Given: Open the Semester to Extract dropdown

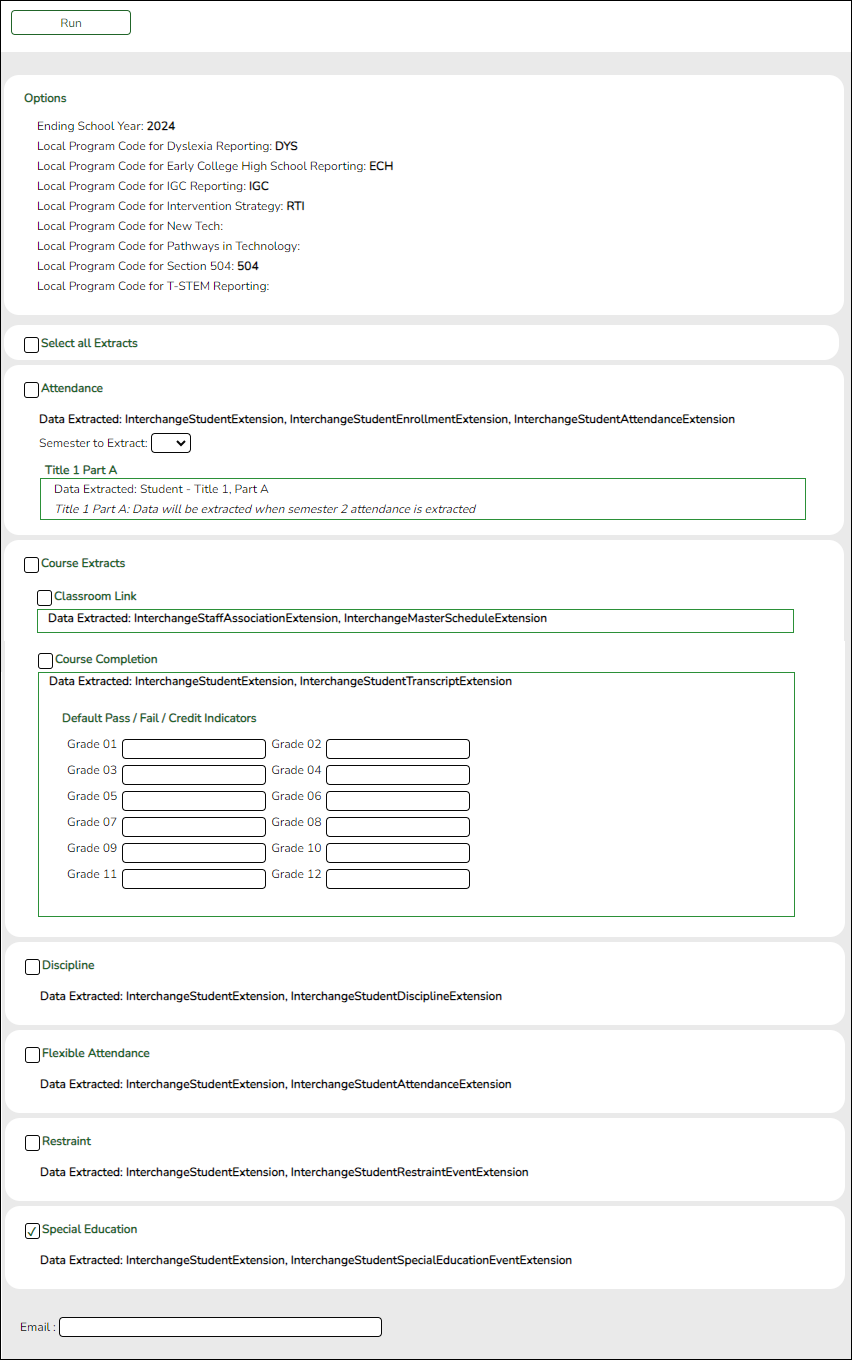Looking at the screenshot, I should [170, 442].
